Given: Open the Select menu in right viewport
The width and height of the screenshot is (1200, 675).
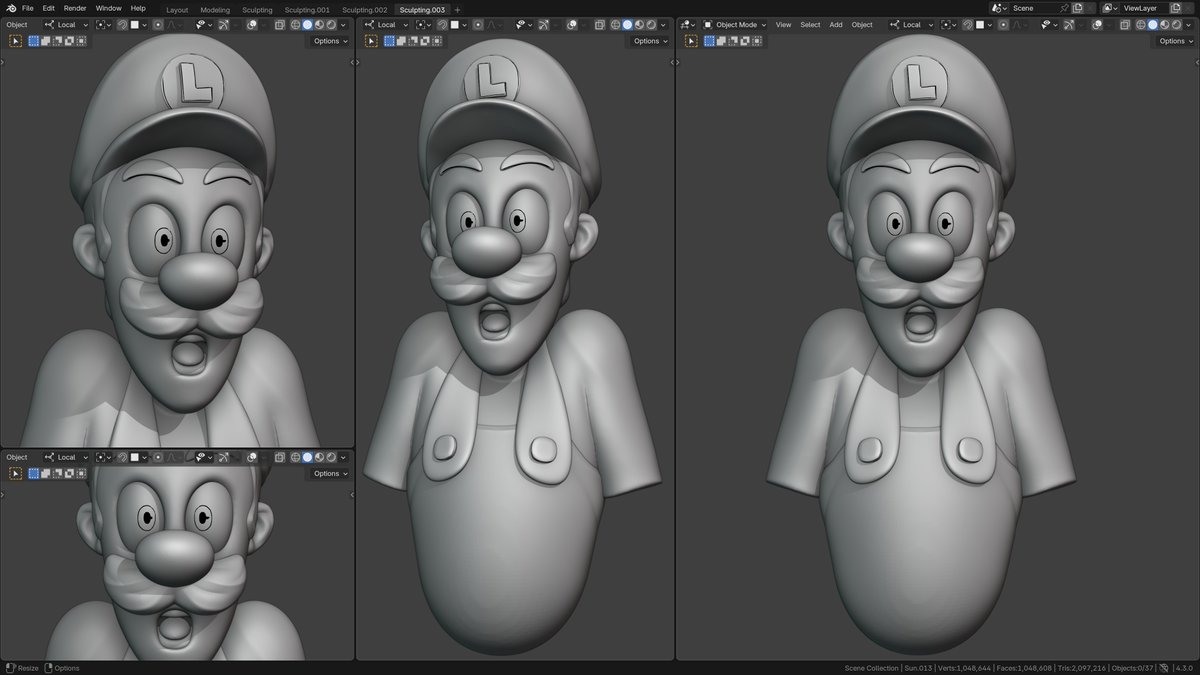Looking at the screenshot, I should pyautogui.click(x=810, y=25).
